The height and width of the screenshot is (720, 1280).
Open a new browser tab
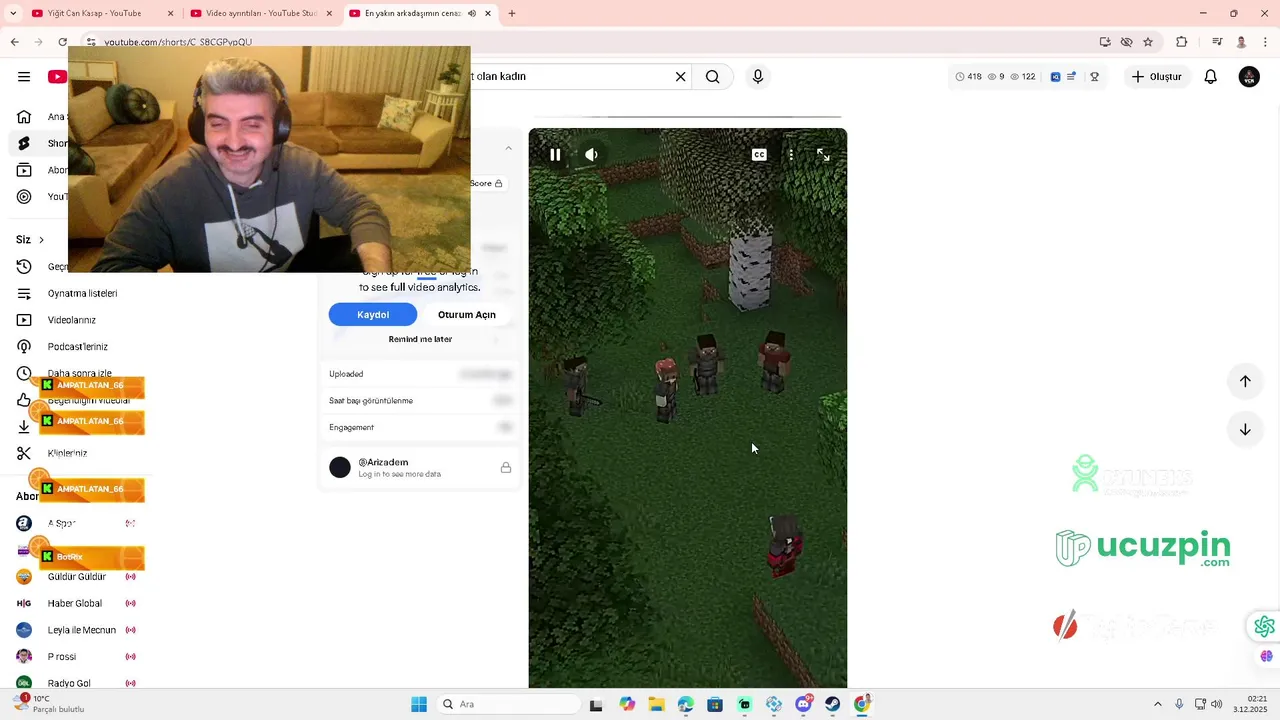[512, 13]
